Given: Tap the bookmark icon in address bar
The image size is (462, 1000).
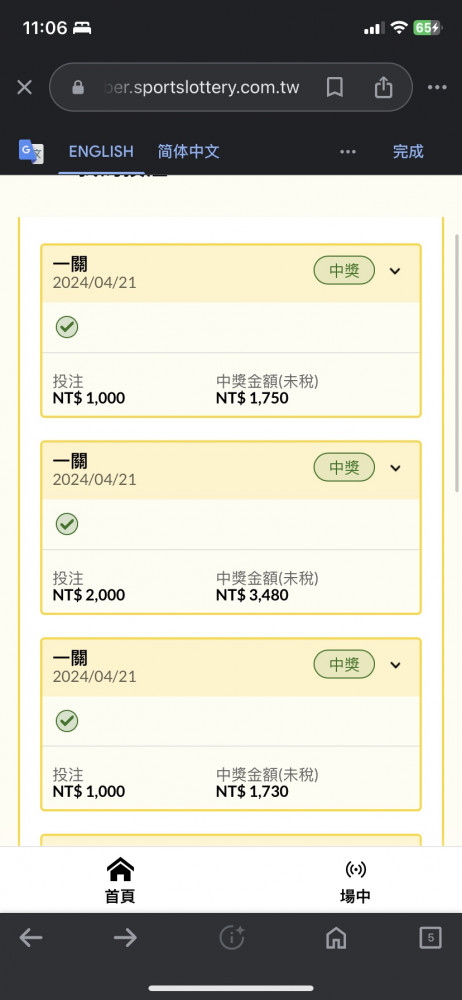Looking at the screenshot, I should click(x=334, y=87).
